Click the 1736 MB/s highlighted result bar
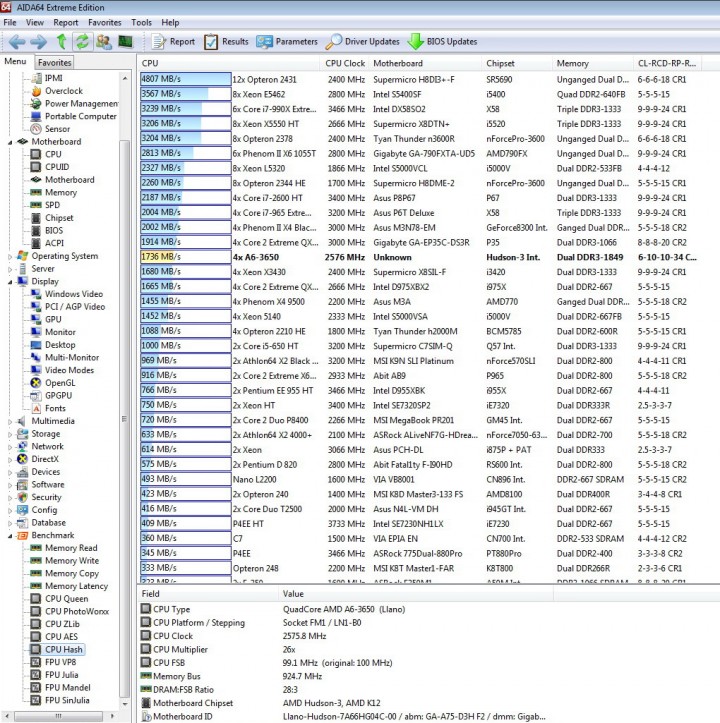The width and height of the screenshot is (720, 723). click(x=185, y=257)
